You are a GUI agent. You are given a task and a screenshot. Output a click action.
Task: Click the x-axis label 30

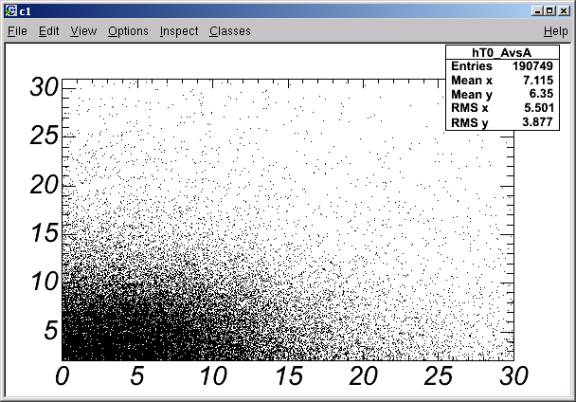point(514,376)
